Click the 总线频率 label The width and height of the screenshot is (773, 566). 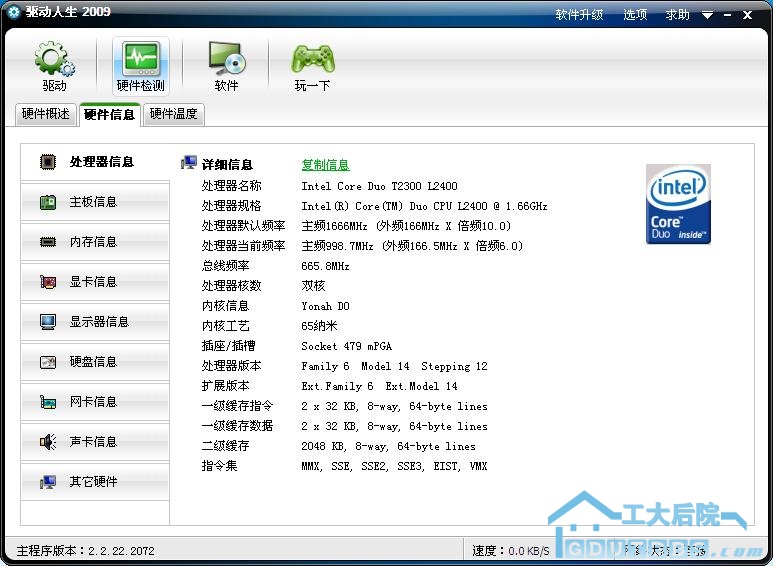point(225,266)
